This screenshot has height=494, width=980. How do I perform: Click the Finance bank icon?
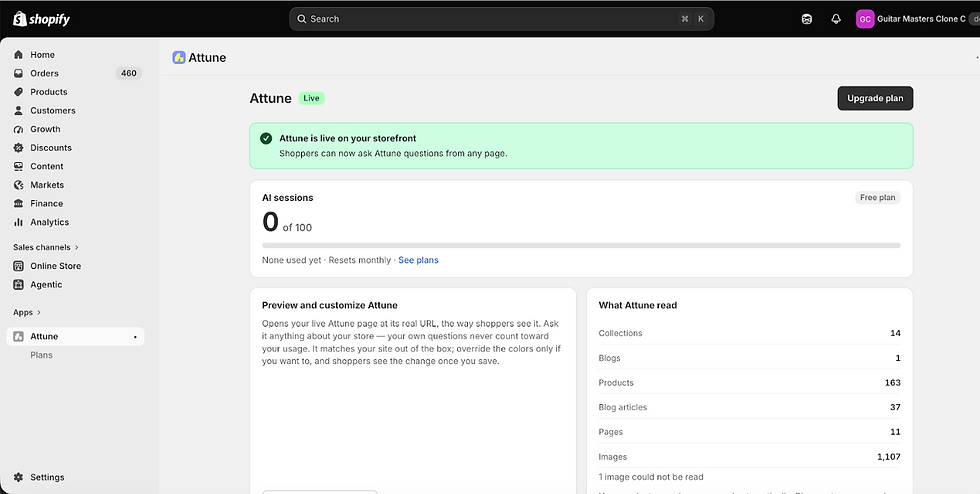(18, 203)
